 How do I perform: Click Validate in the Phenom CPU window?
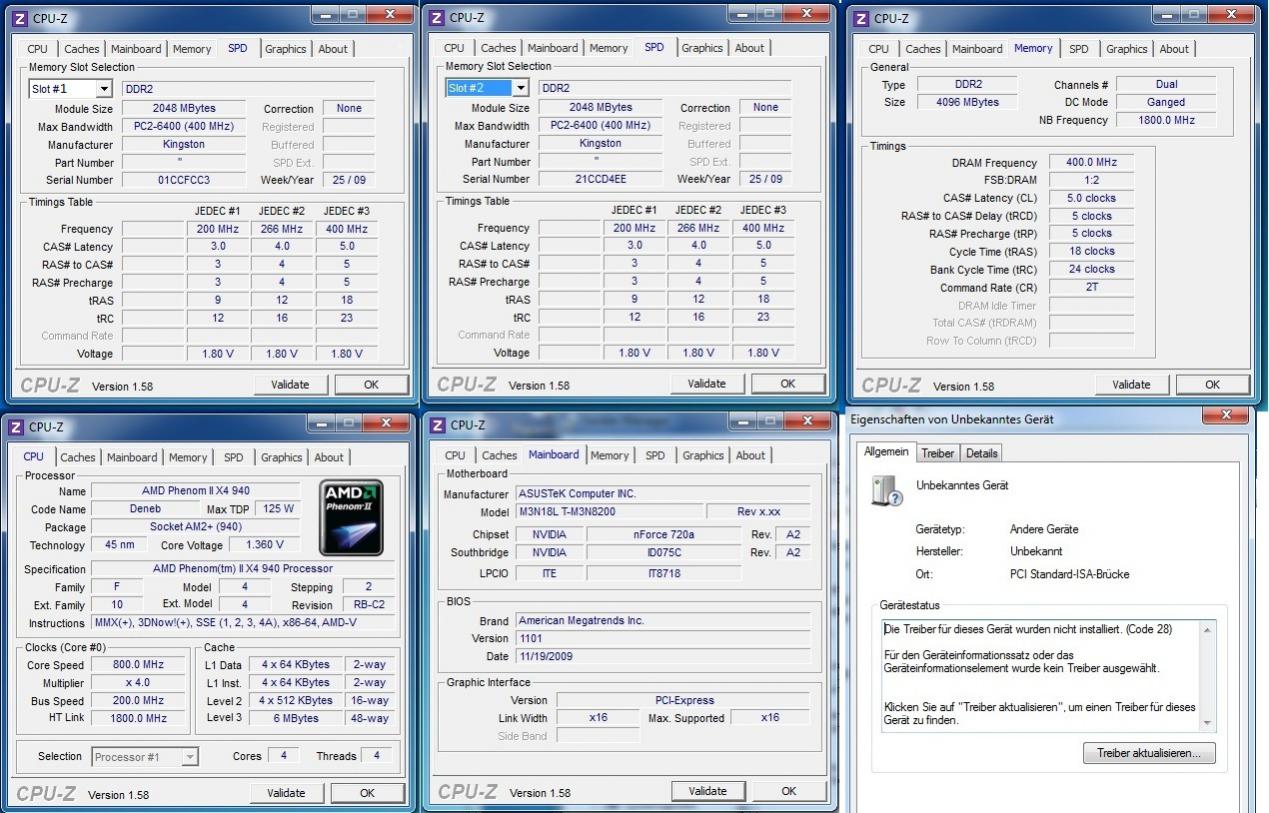coord(286,793)
